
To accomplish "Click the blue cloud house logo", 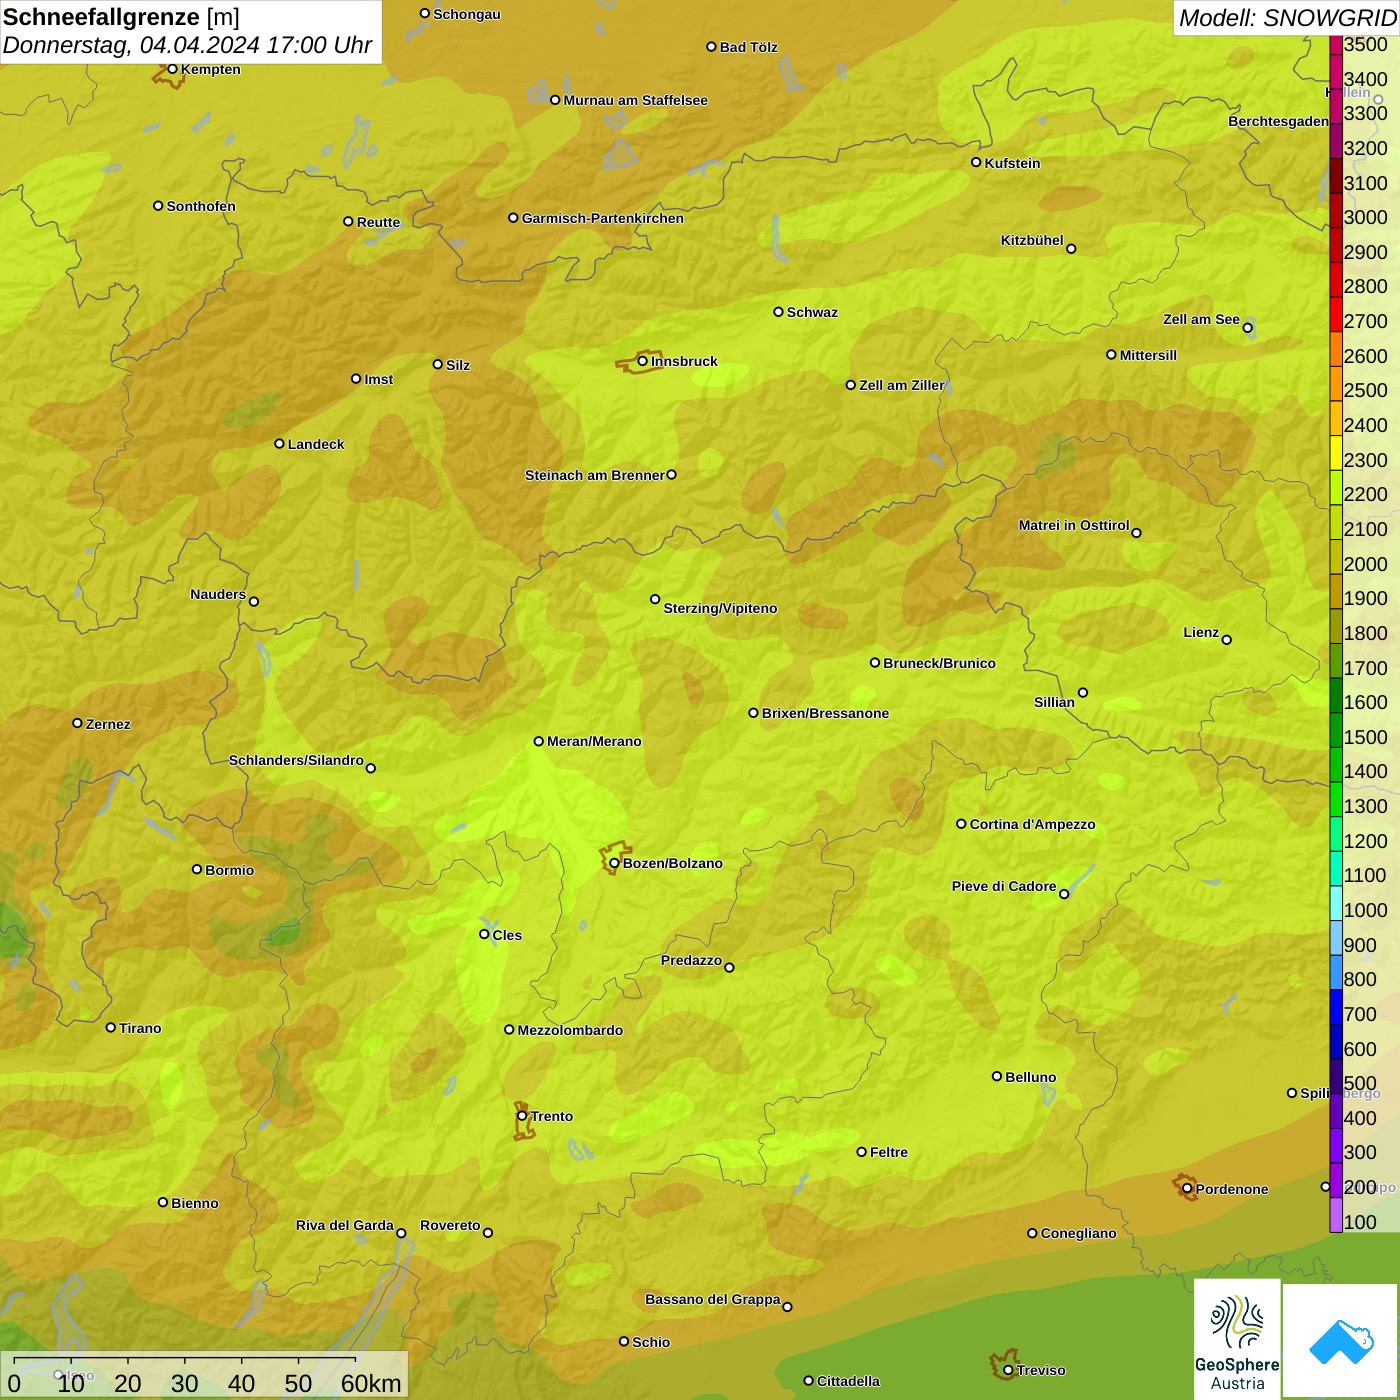I will pos(1341,1341).
